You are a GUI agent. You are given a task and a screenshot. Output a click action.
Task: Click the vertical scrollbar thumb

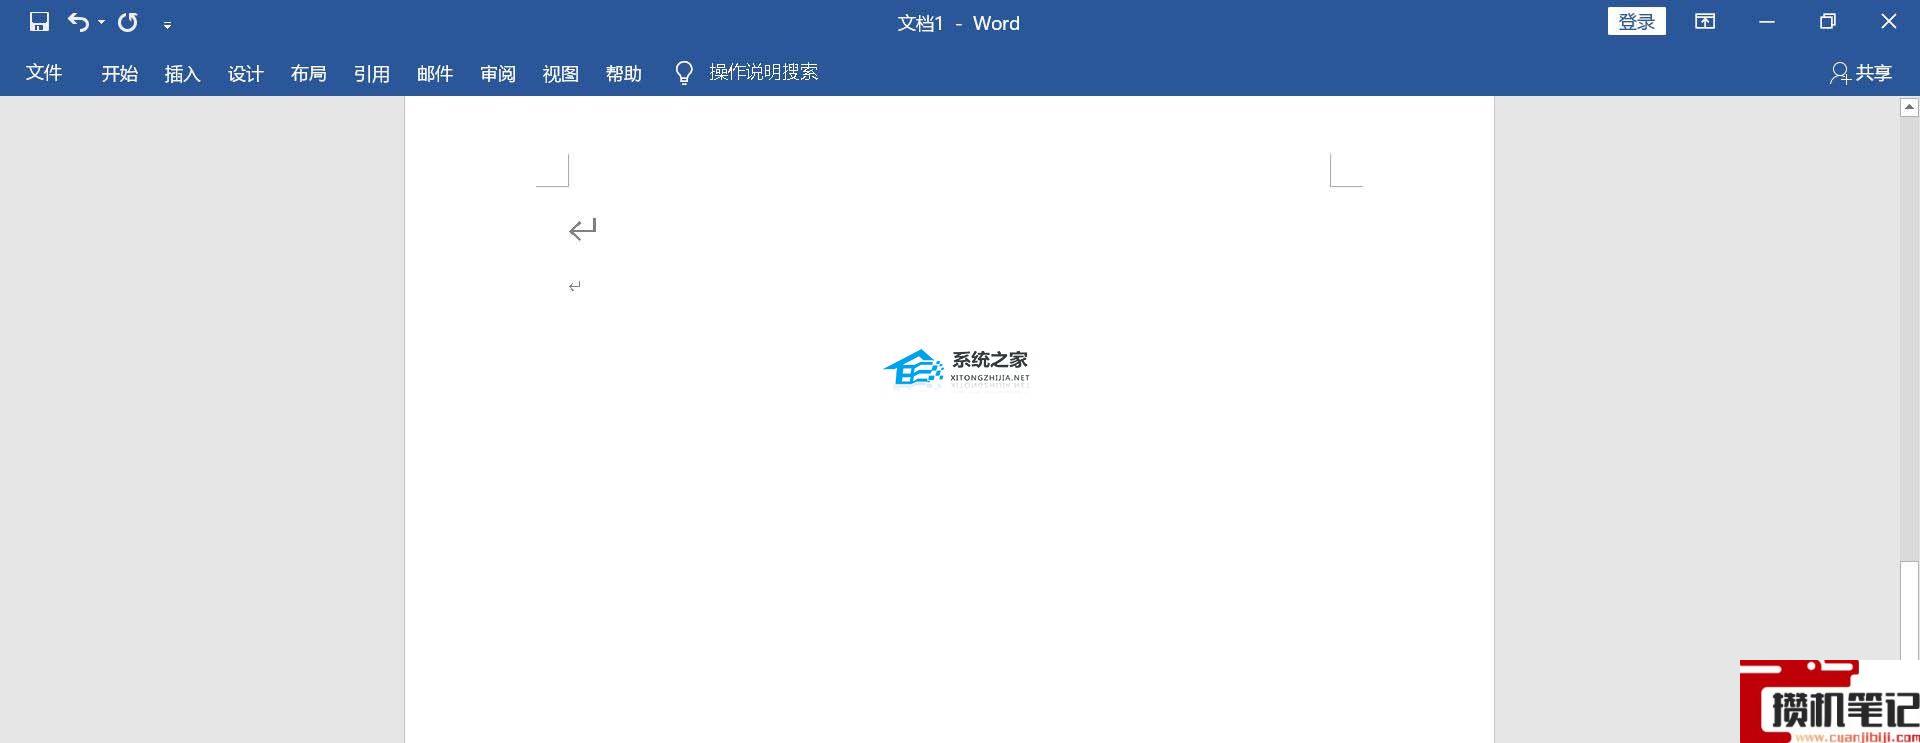coord(1909,610)
